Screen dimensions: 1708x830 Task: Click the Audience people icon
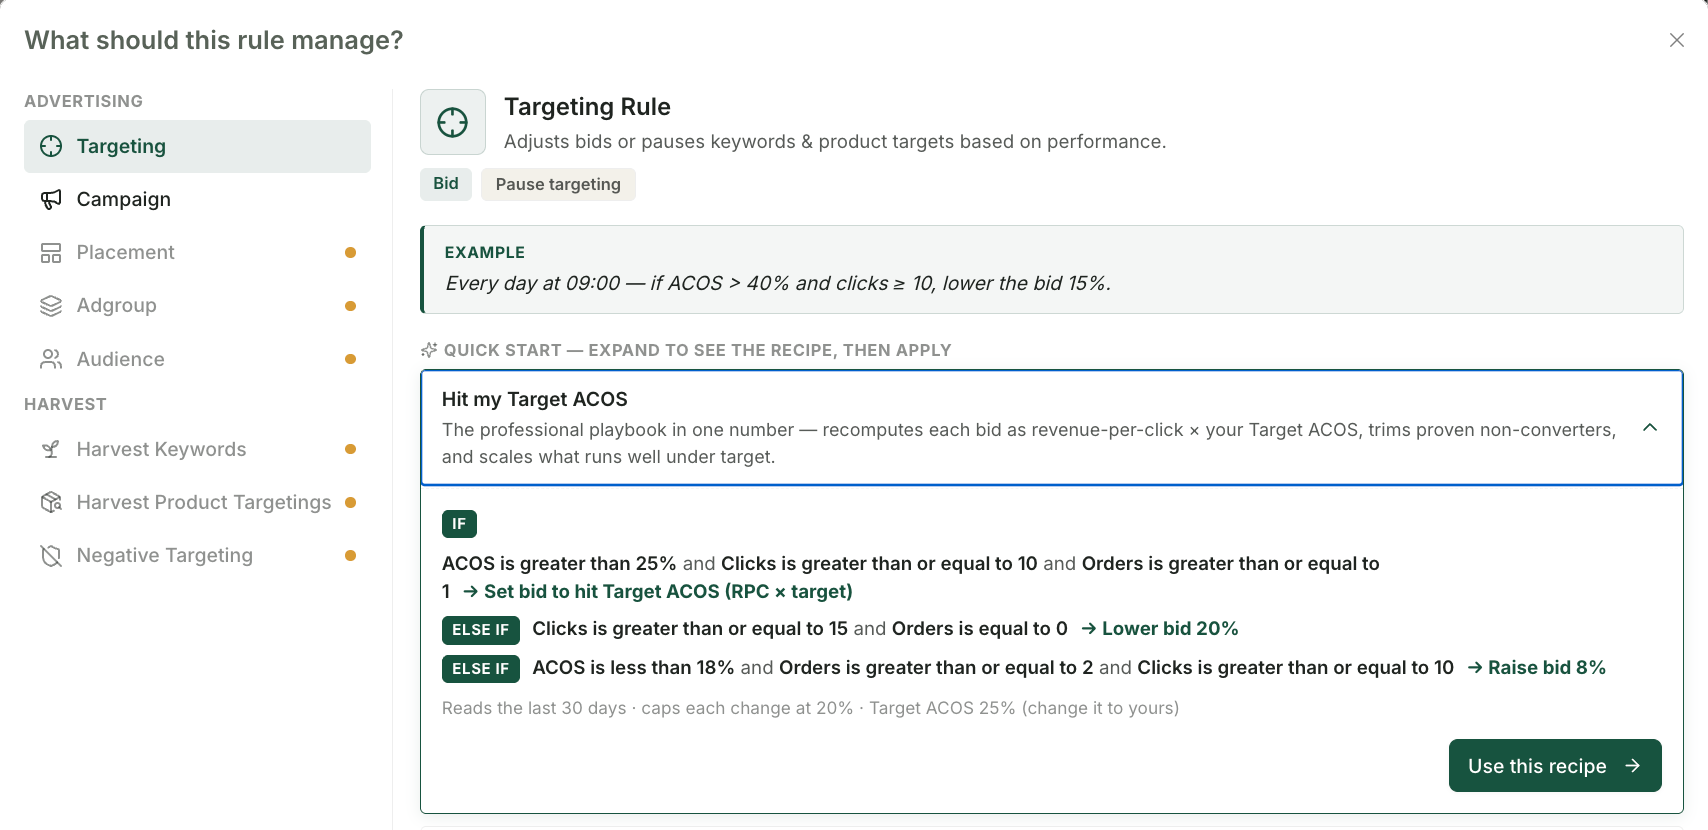(51, 358)
